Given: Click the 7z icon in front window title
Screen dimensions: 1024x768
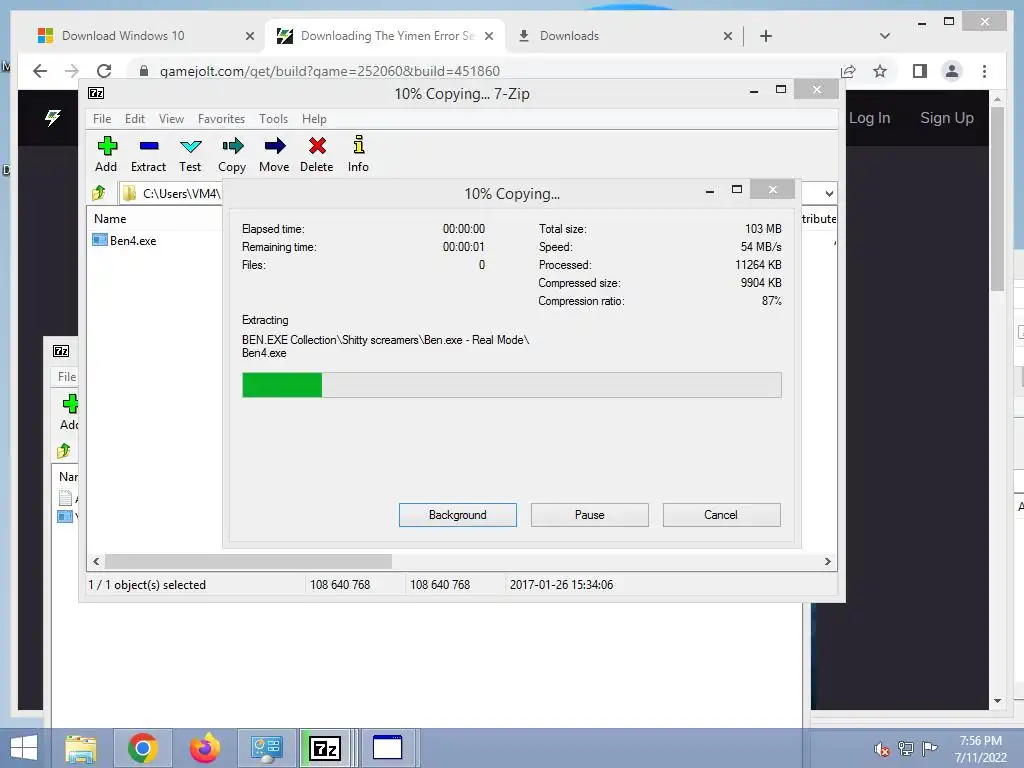Looking at the screenshot, I should tap(96, 93).
